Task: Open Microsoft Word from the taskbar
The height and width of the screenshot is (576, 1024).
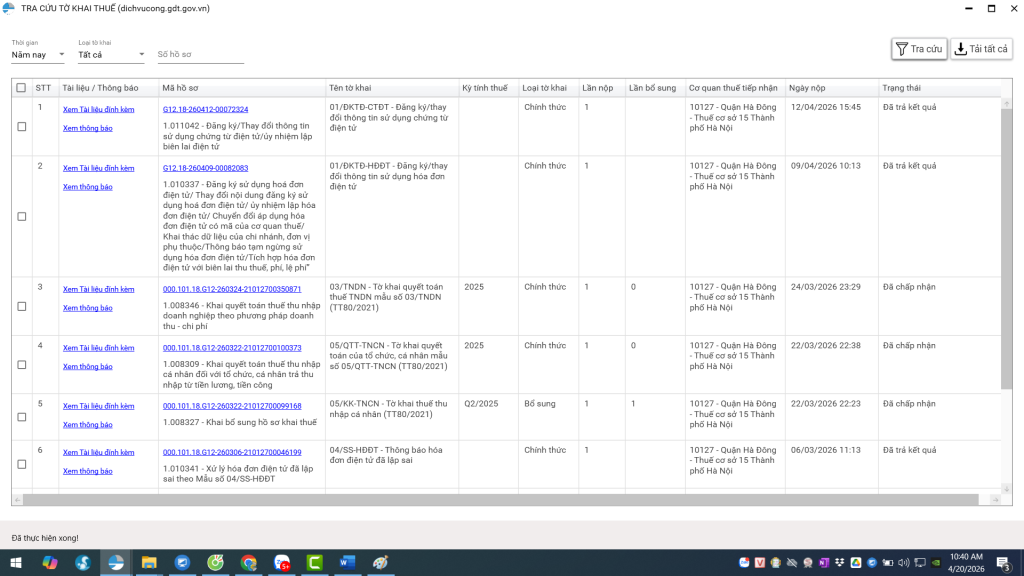Action: [347, 563]
